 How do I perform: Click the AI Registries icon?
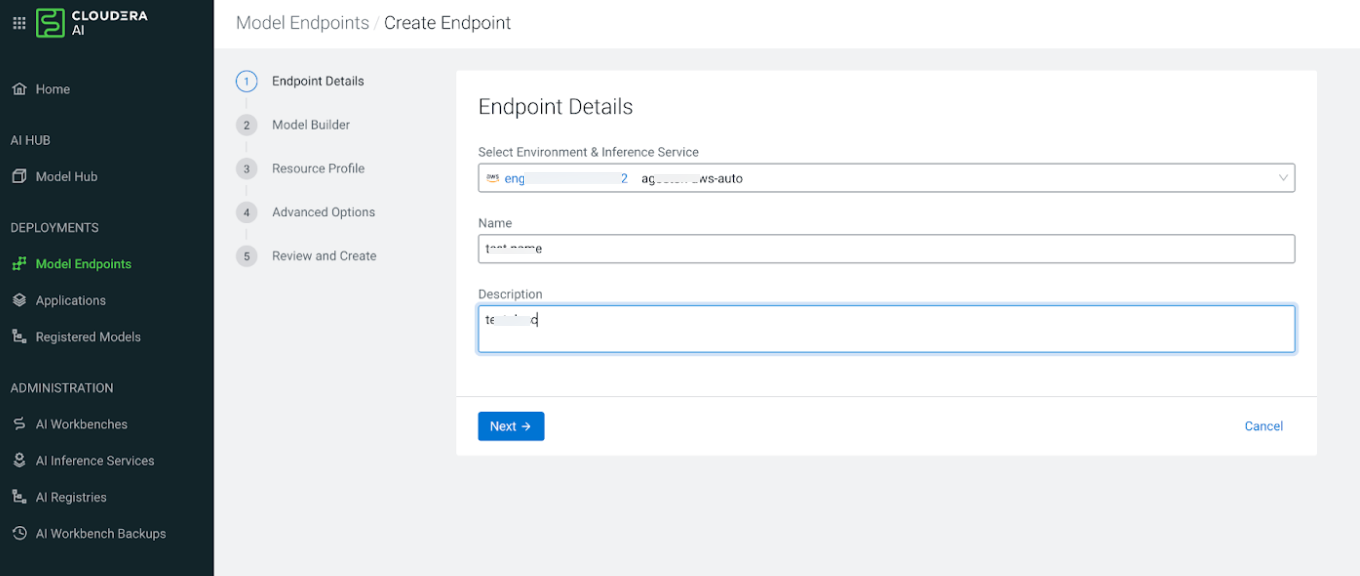point(19,497)
